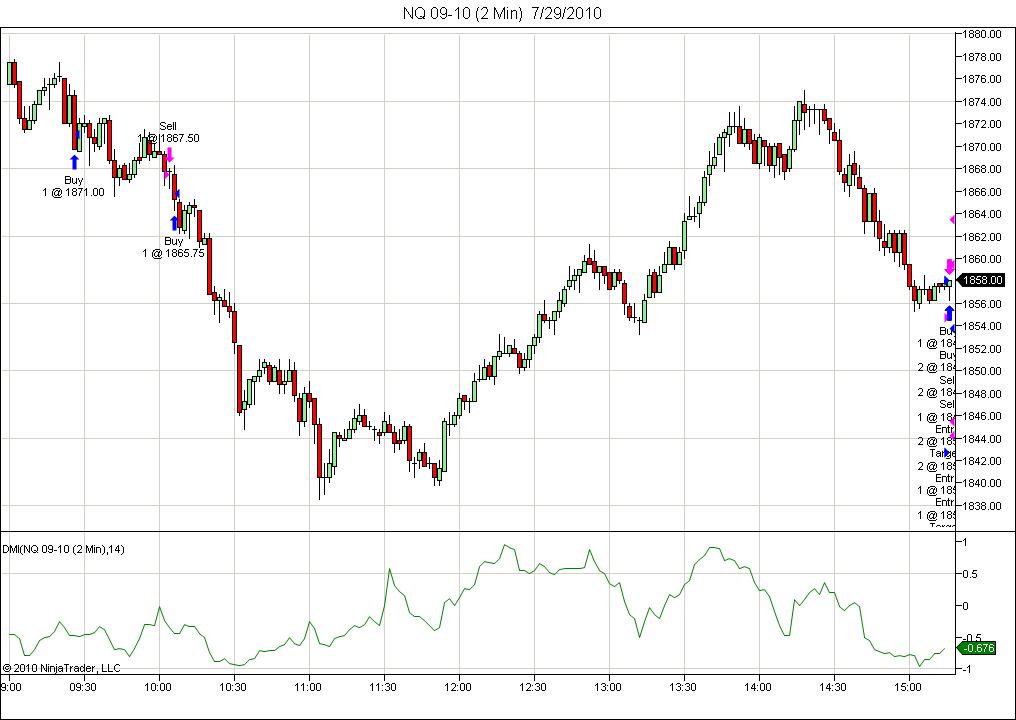
Task: Click the blue Buy arrow at 1865.75
Action: coord(174,223)
